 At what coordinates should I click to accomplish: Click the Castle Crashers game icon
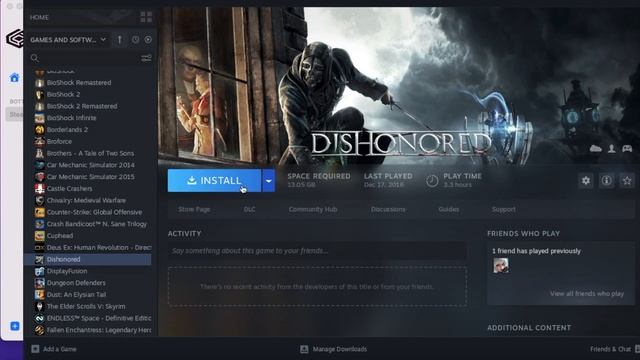click(x=40, y=189)
